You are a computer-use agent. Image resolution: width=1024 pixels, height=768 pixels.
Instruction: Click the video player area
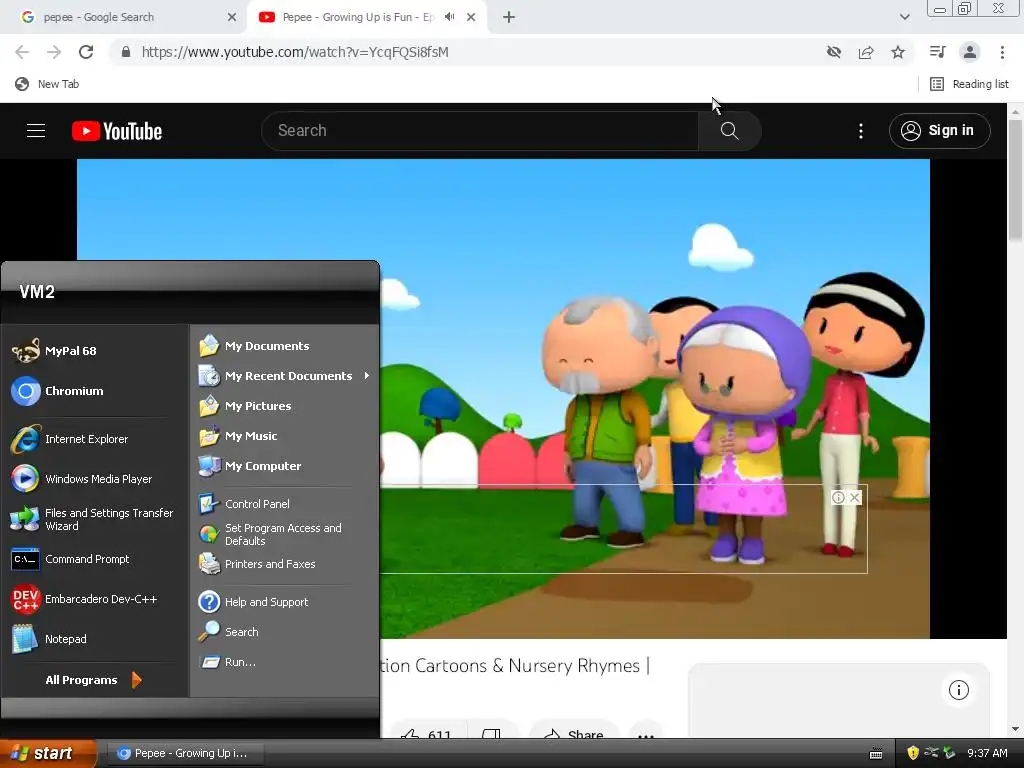click(503, 398)
